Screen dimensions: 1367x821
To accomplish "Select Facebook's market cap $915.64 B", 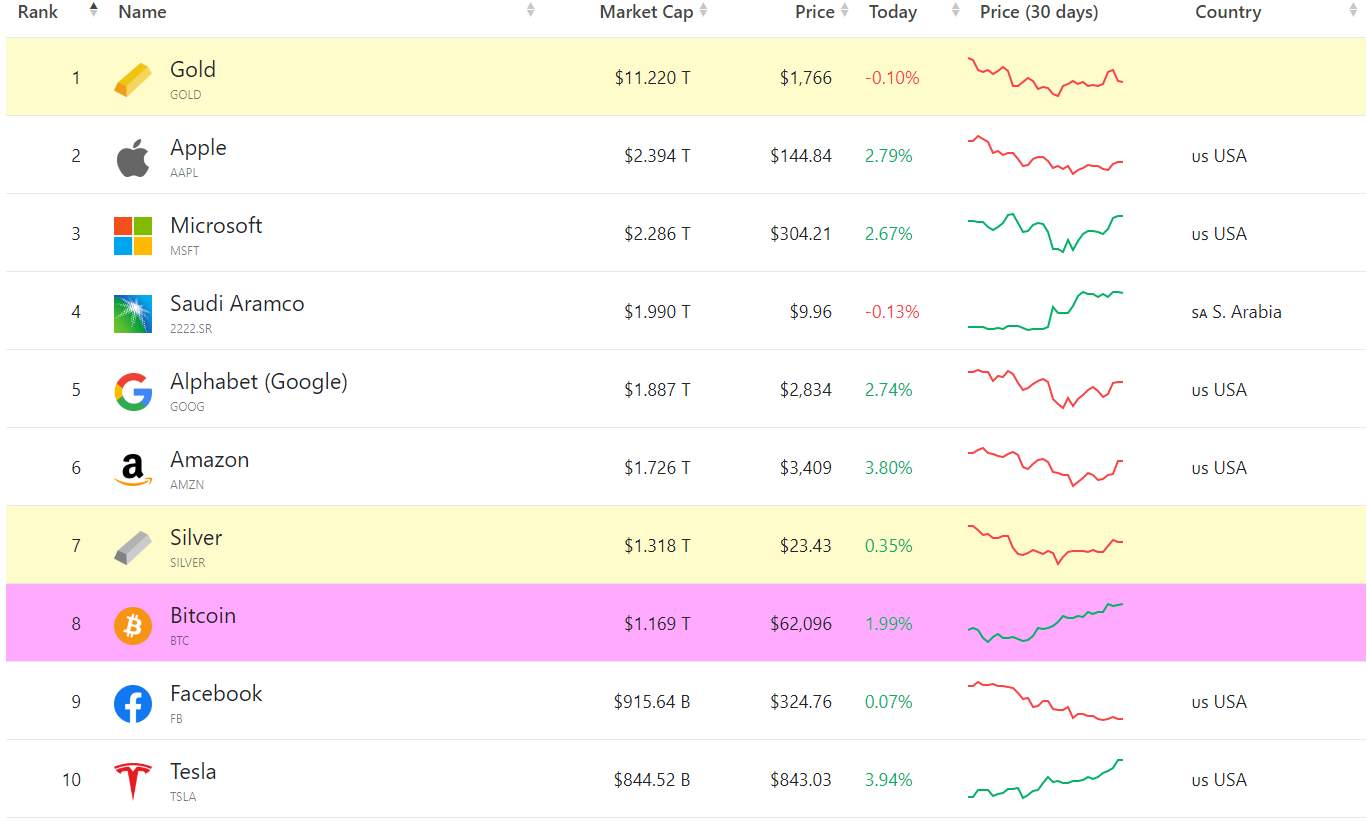I will pos(652,702).
